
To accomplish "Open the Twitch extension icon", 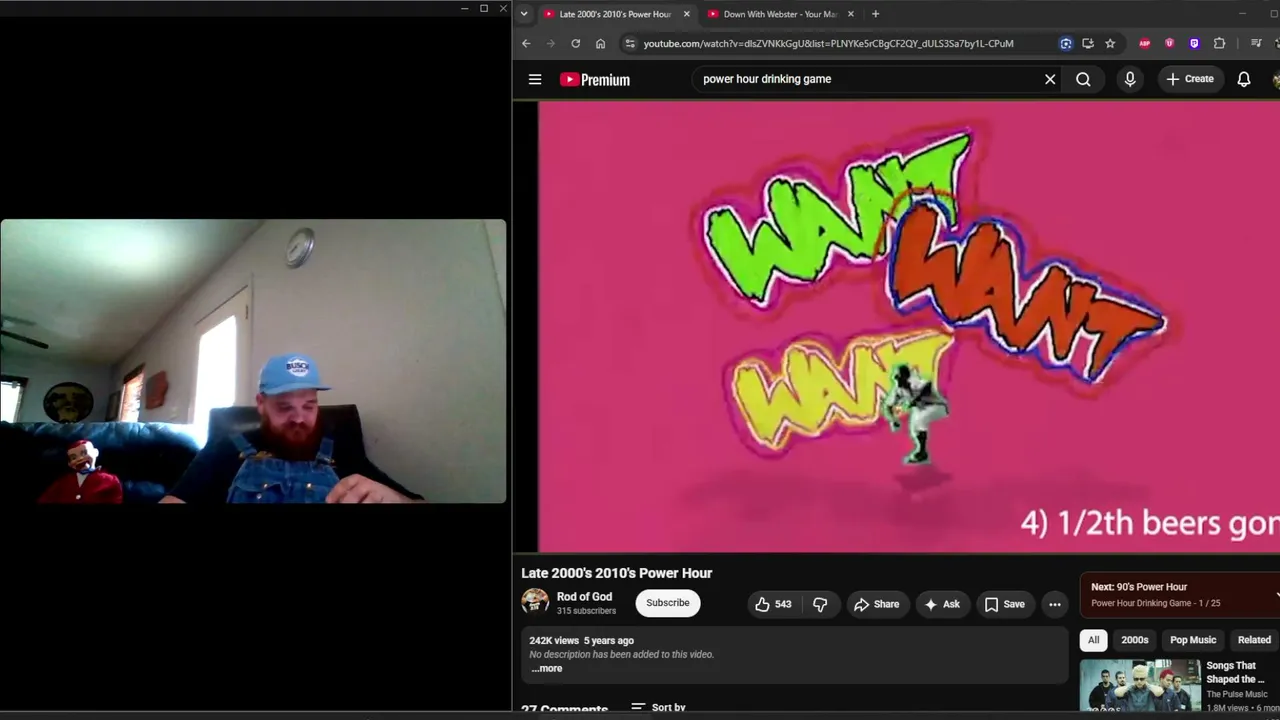I will [x=1194, y=43].
